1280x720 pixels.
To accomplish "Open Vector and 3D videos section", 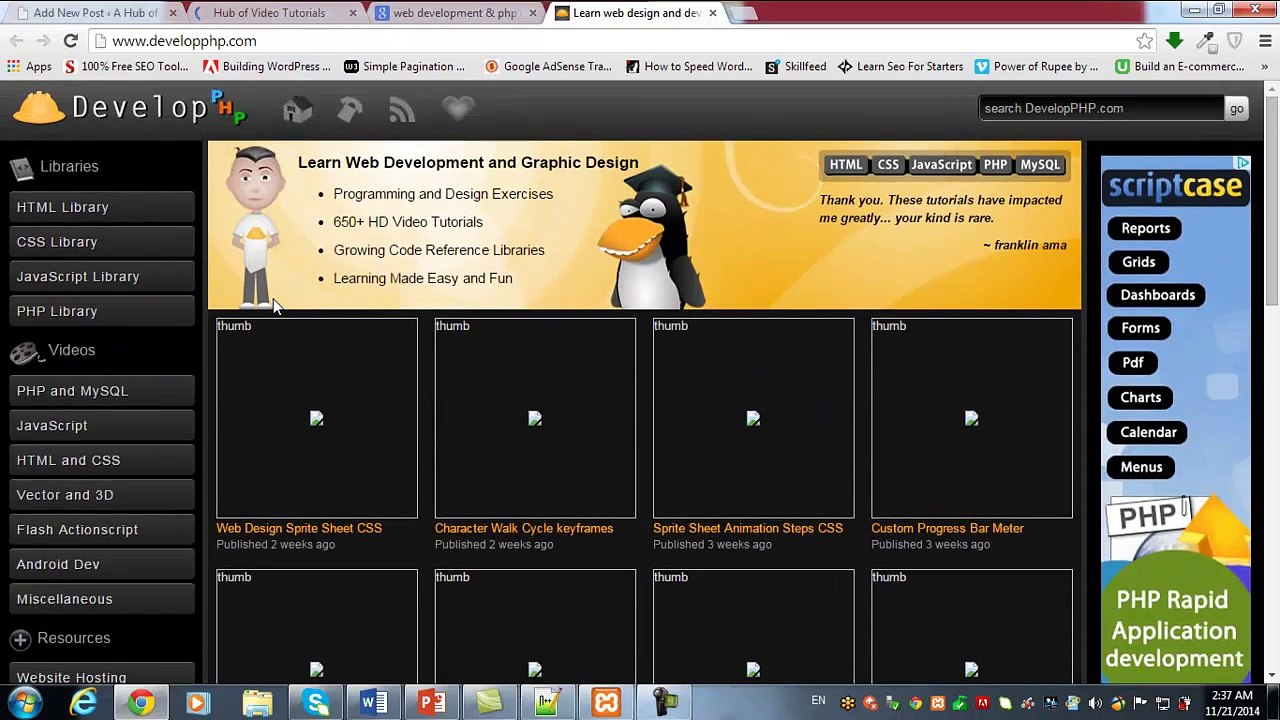I will point(102,495).
